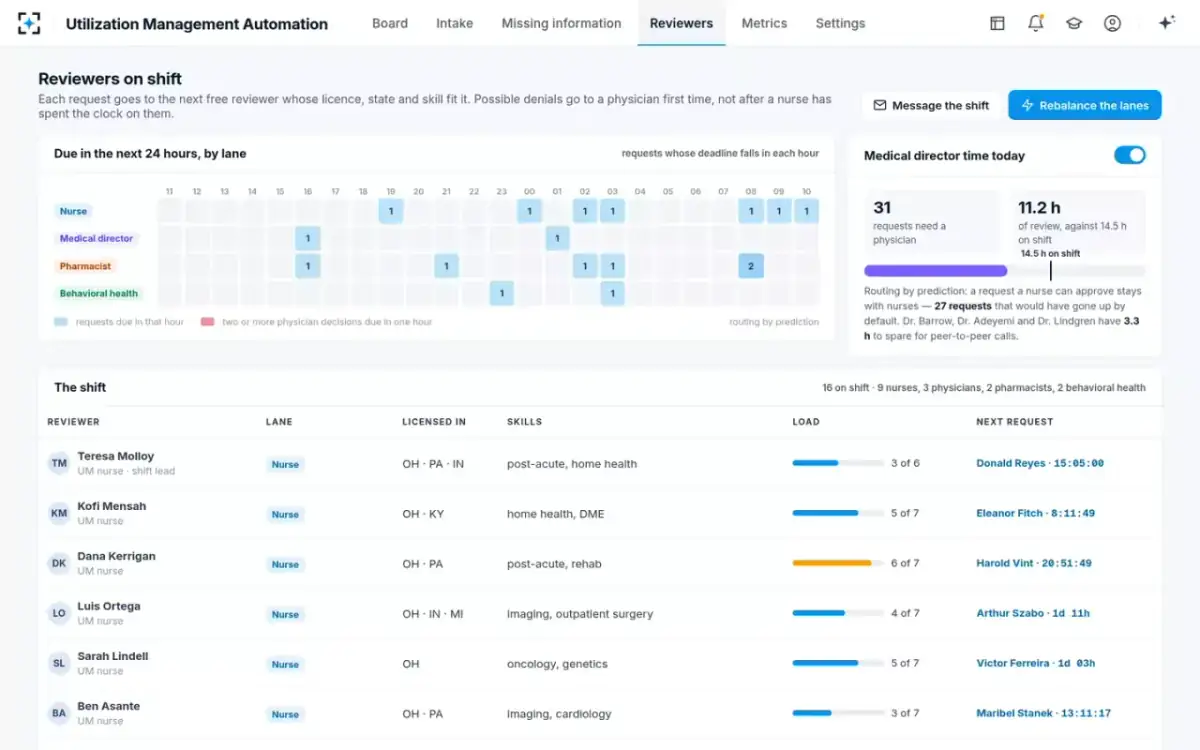Click the 'Kofi Mensah' reviewer name
Viewport: 1200px width, 750px height.
tap(112, 506)
